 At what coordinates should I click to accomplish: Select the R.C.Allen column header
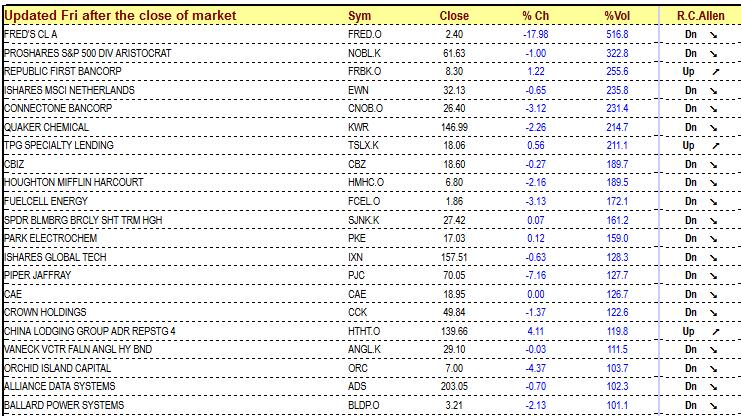pos(700,16)
